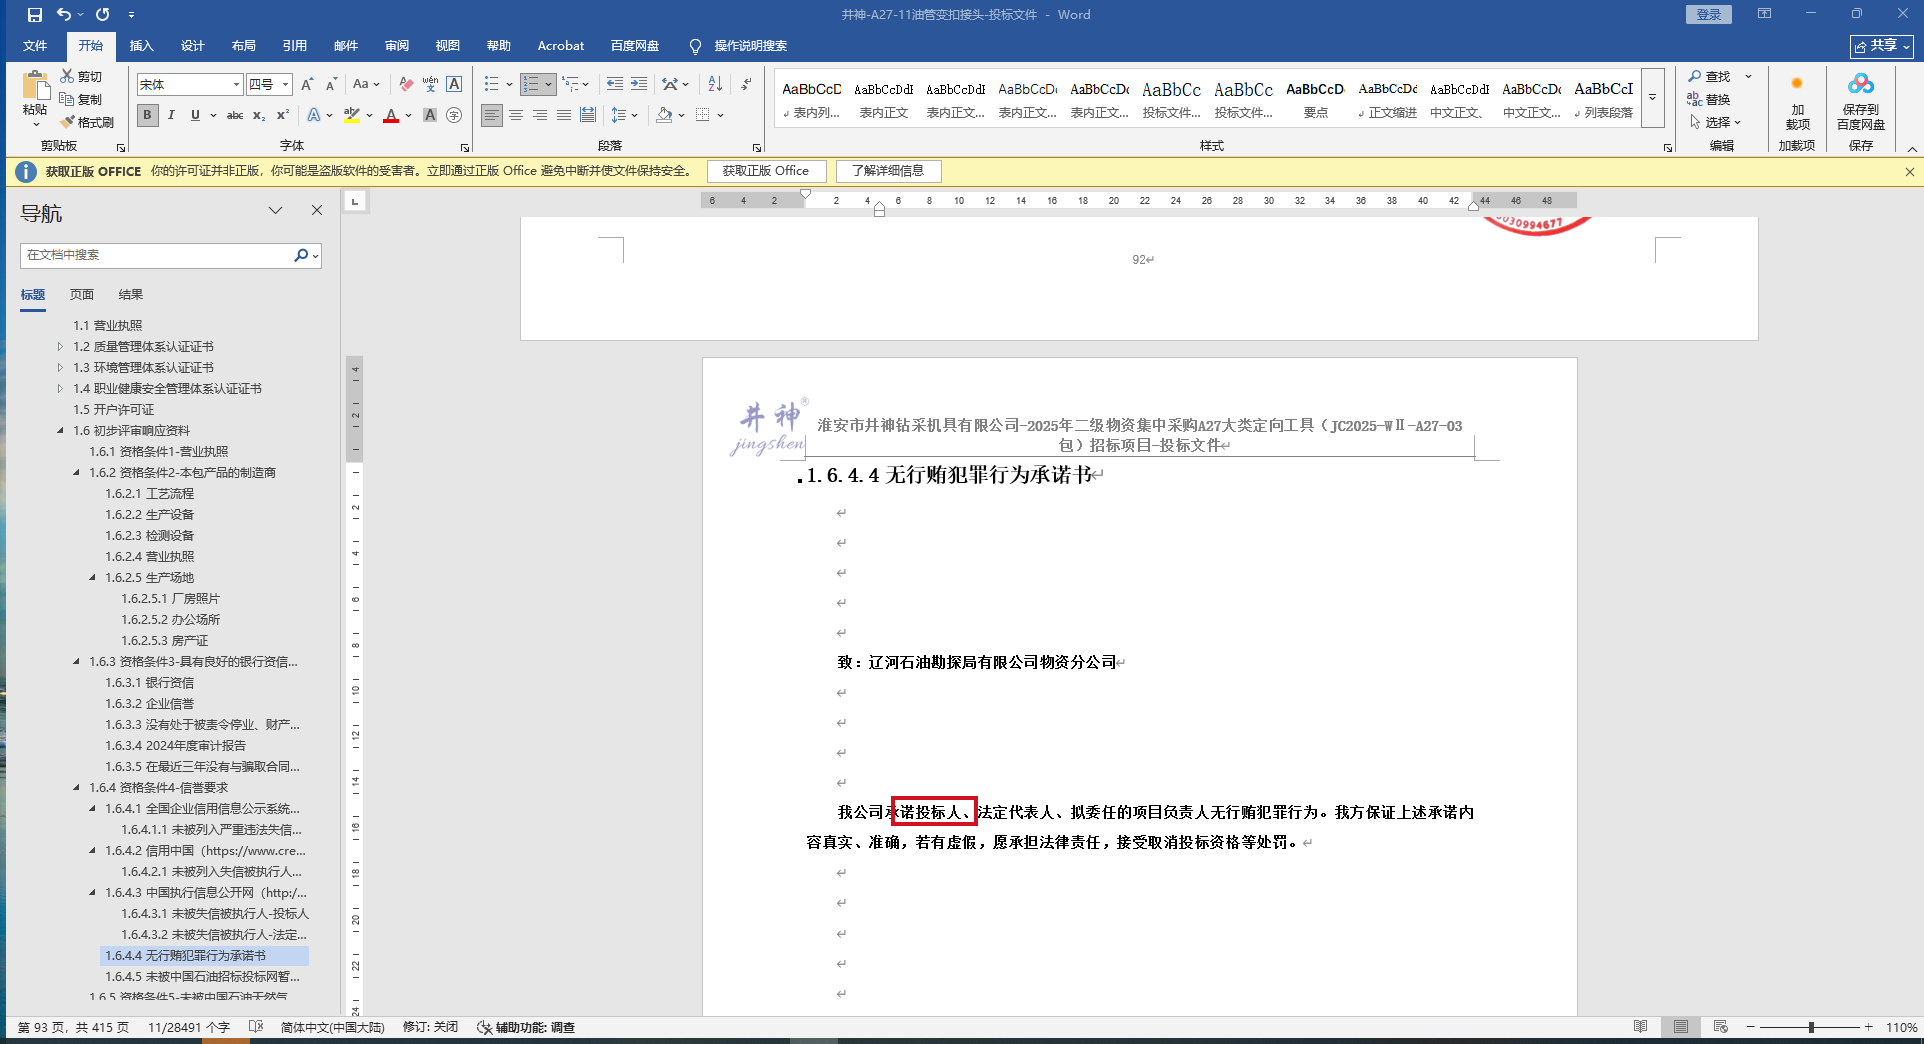Image resolution: width=1924 pixels, height=1044 pixels.
Task: Open 替换 replace tool
Action: coord(1709,99)
